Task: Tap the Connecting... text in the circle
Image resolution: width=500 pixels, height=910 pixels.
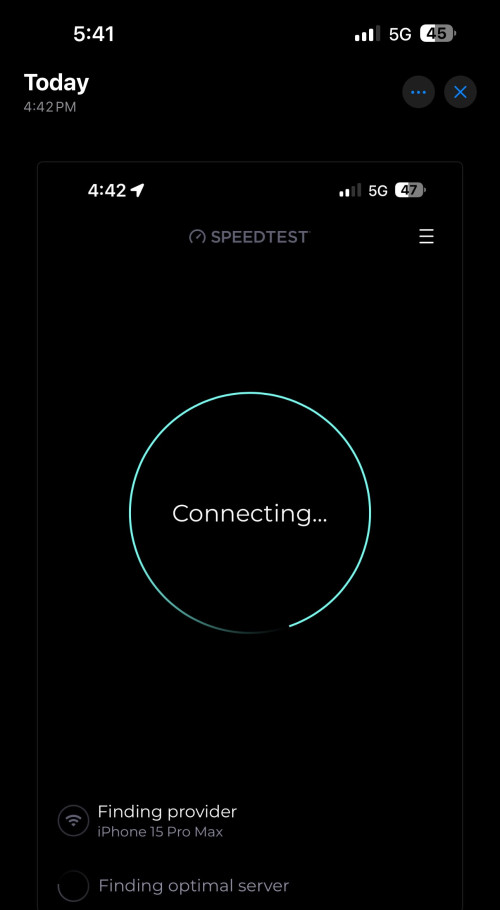Action: [249, 514]
